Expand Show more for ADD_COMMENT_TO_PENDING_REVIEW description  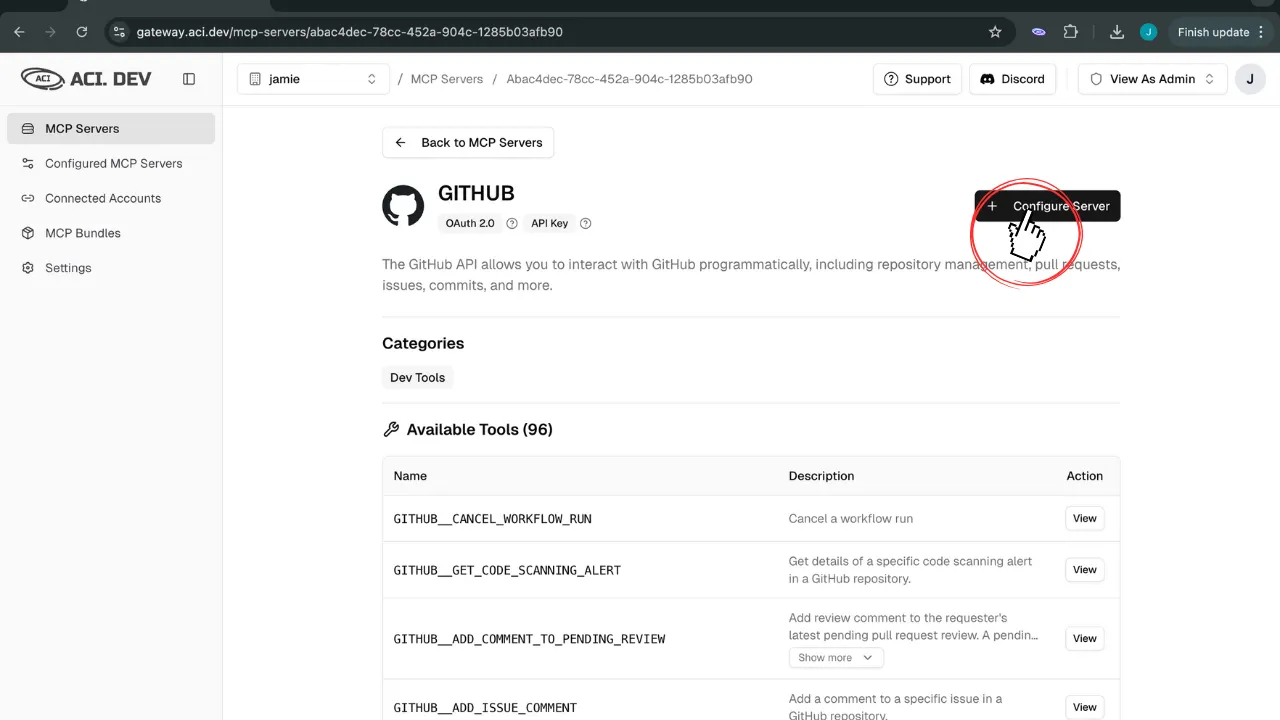pos(836,658)
